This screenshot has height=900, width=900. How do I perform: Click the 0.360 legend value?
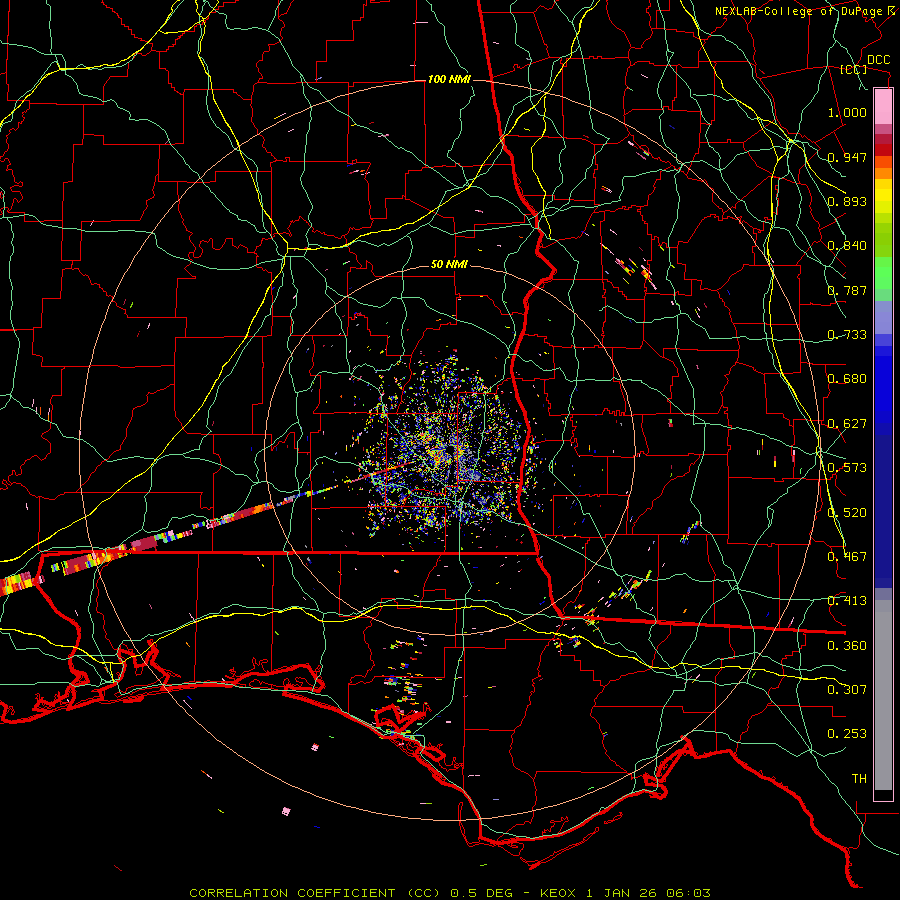(x=847, y=646)
